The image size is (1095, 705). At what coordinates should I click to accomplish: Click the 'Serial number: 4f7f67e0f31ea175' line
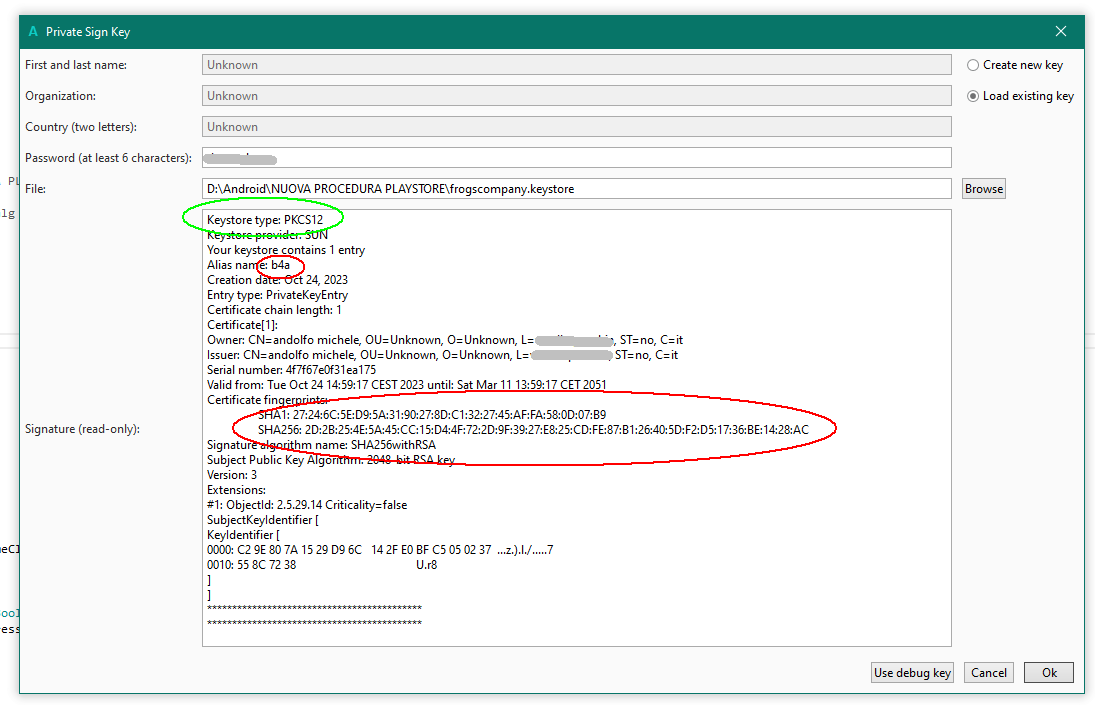point(291,370)
